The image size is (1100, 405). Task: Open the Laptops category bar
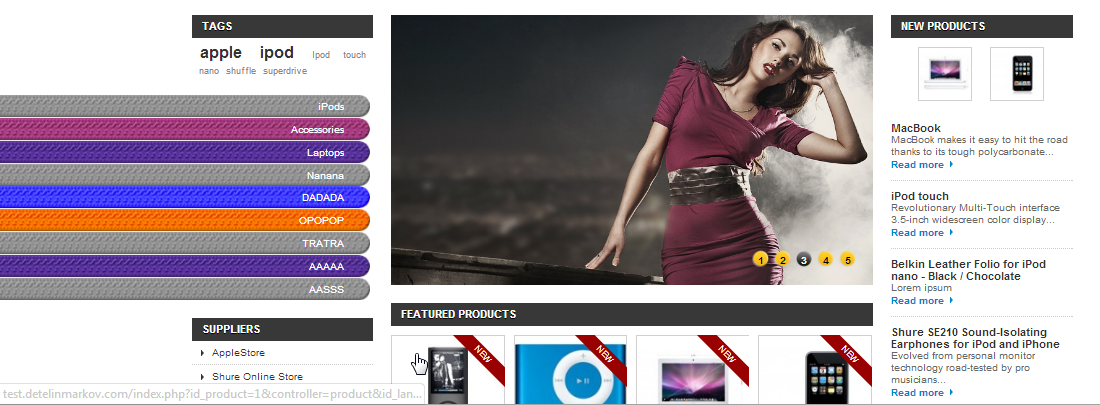point(185,152)
